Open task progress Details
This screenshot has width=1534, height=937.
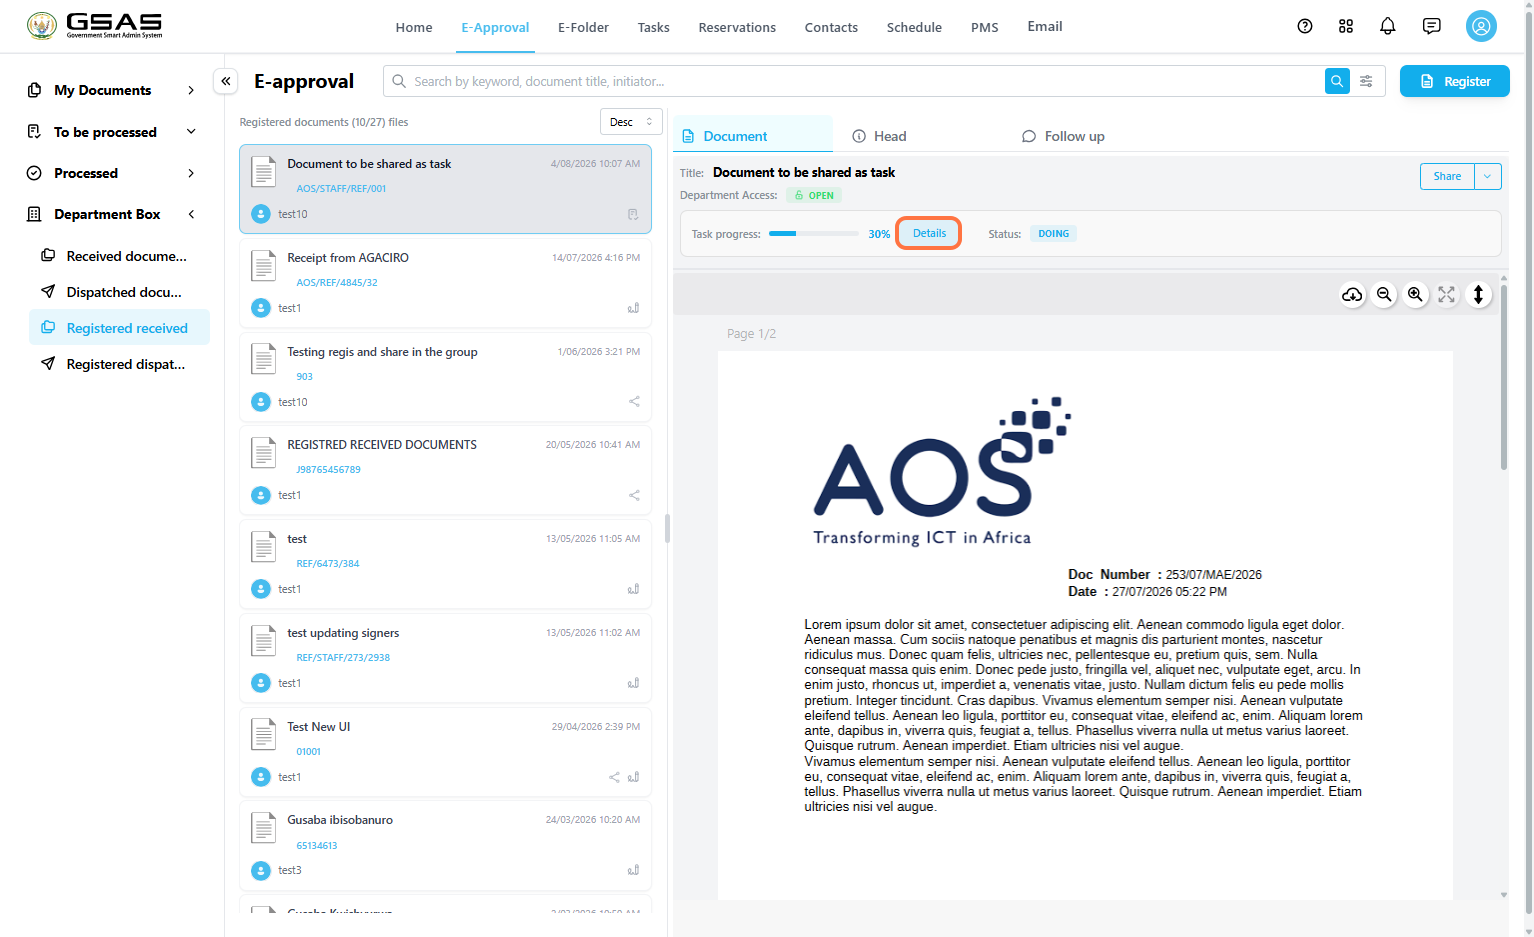[x=929, y=233]
